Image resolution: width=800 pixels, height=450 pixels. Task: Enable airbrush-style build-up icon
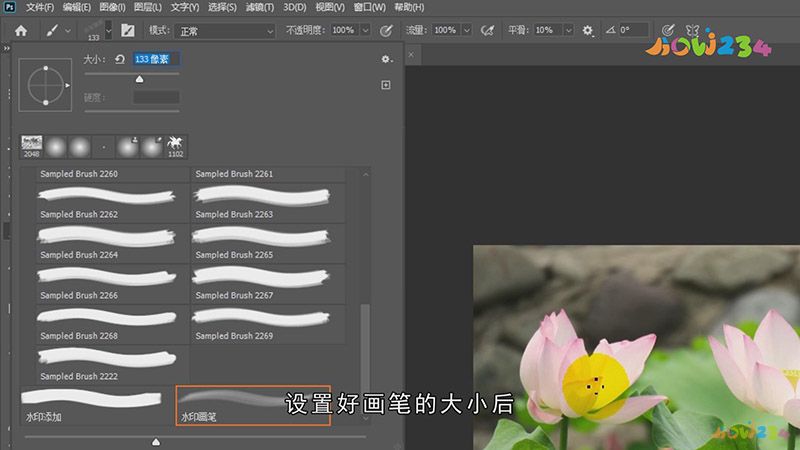487,31
